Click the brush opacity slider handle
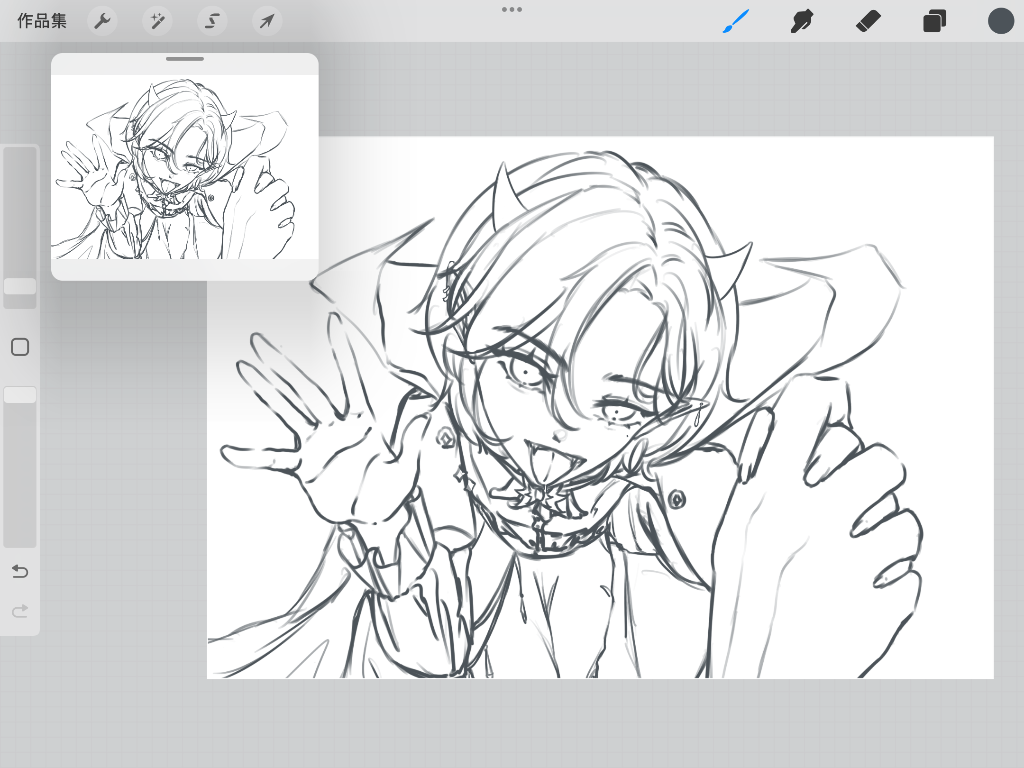Viewport: 1024px width, 768px height. [20, 395]
